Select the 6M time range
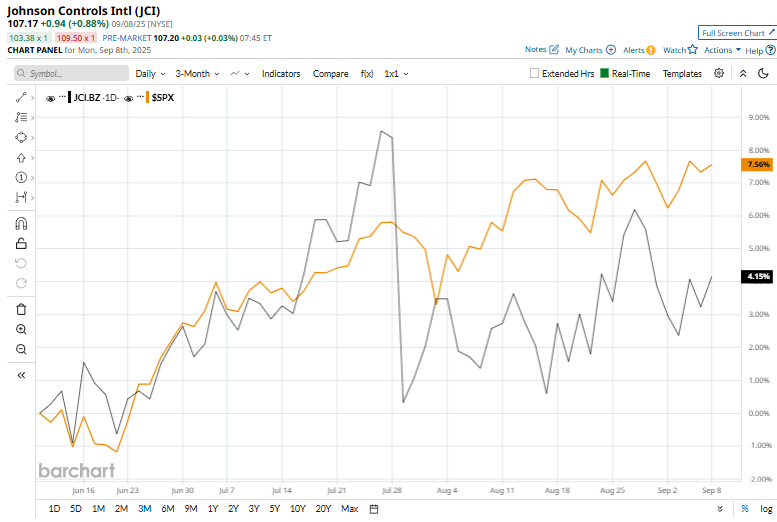Viewport: 777px width, 522px height. (168, 509)
